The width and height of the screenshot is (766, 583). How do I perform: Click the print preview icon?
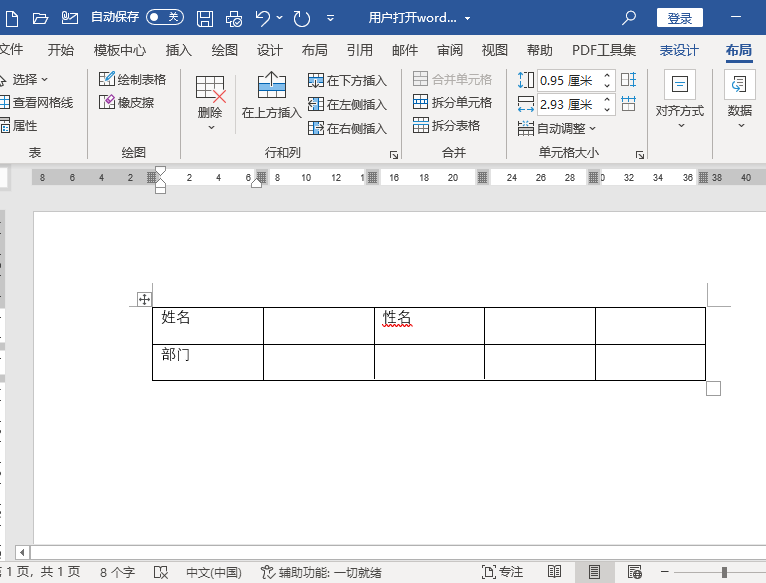coord(234,19)
